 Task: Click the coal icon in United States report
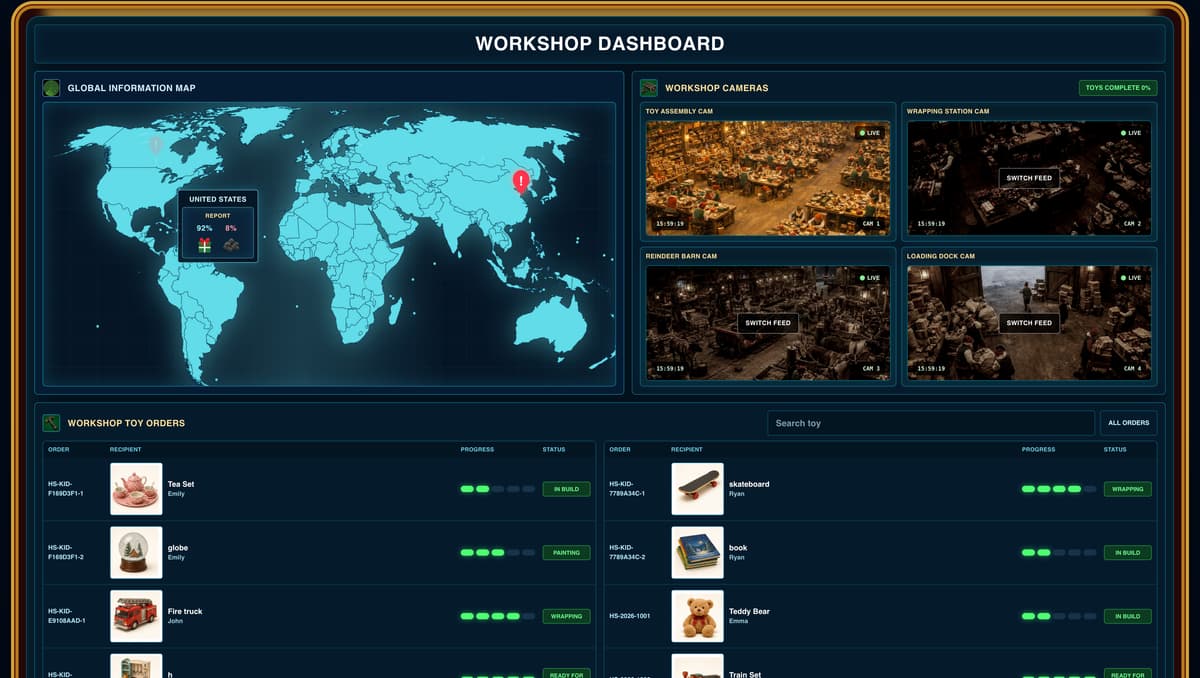[x=231, y=245]
